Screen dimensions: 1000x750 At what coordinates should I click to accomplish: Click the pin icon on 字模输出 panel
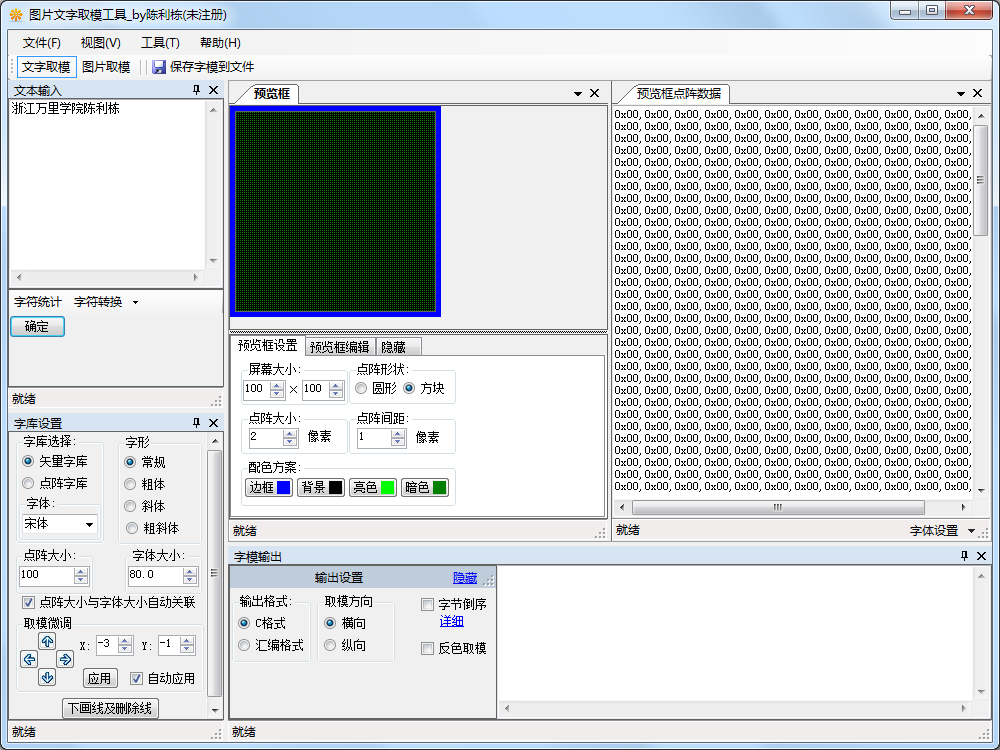964,556
